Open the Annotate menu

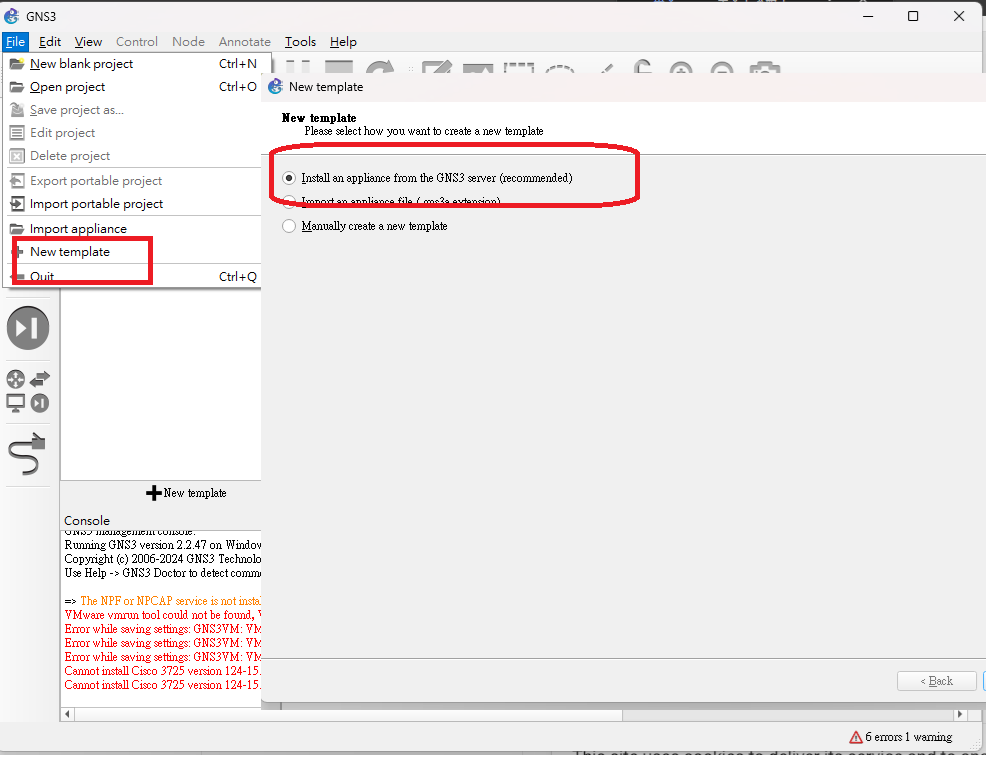click(x=245, y=42)
